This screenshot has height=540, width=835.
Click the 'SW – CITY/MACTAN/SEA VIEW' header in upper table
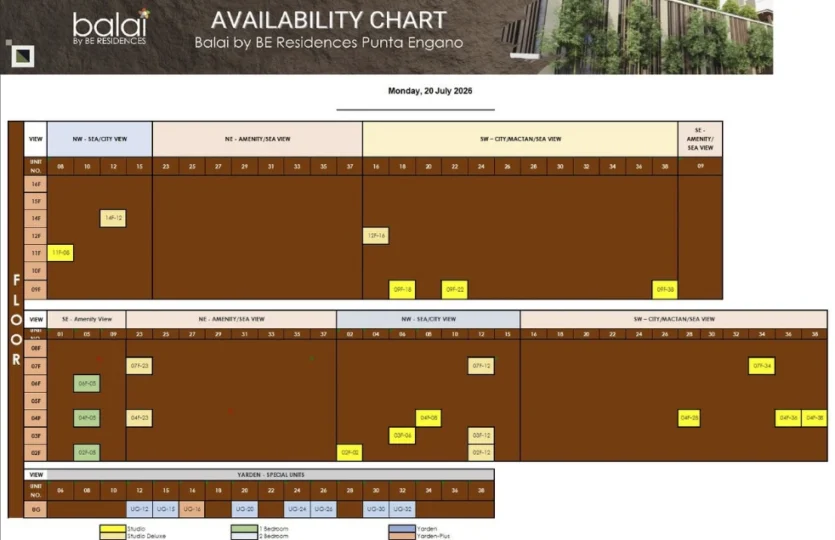click(x=520, y=139)
